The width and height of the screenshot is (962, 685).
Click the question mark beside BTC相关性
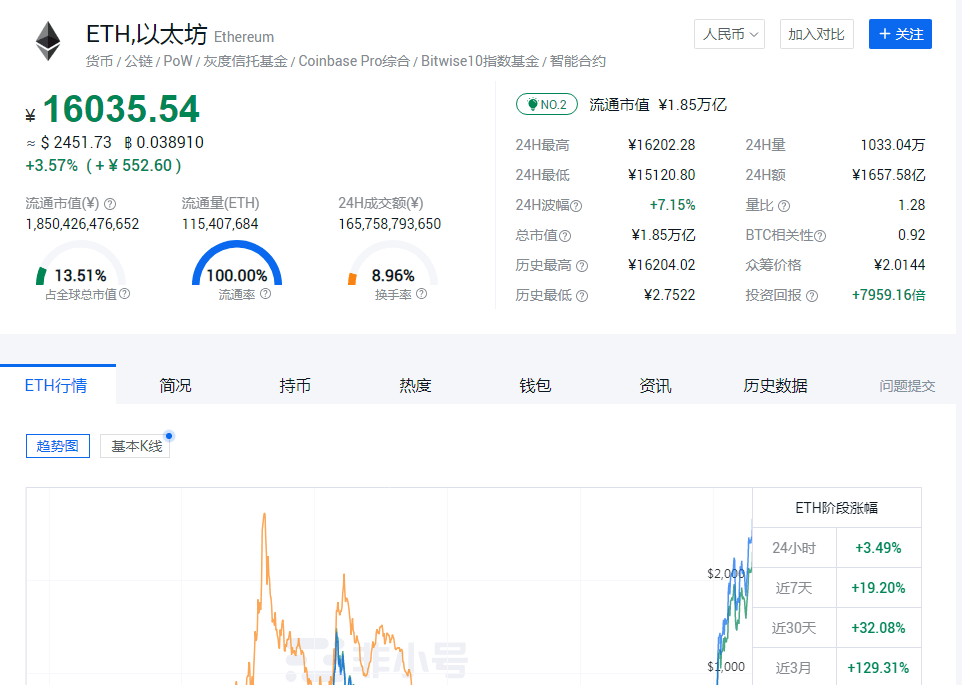tap(820, 235)
